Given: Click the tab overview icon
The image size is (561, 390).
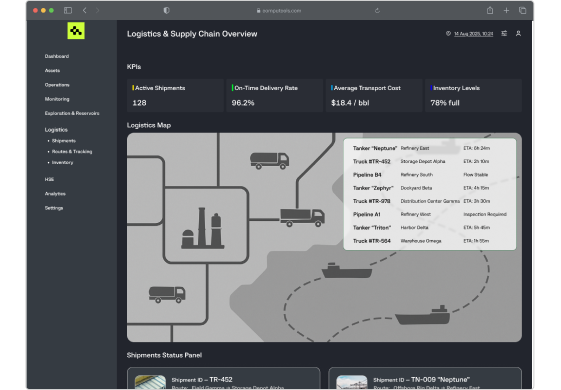Looking at the screenshot, I should [x=522, y=10].
